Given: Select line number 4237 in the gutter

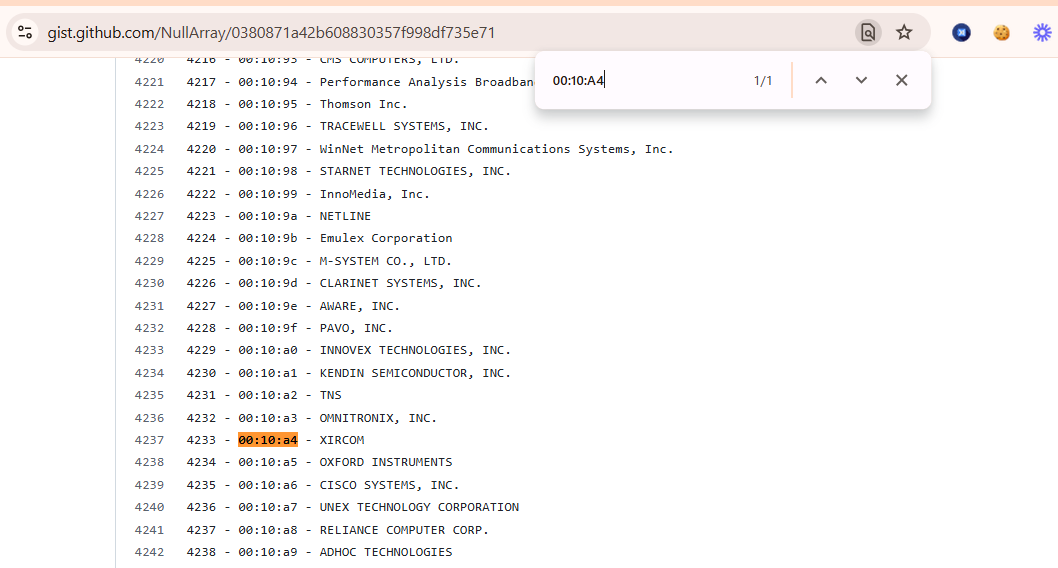Looking at the screenshot, I should (x=149, y=440).
